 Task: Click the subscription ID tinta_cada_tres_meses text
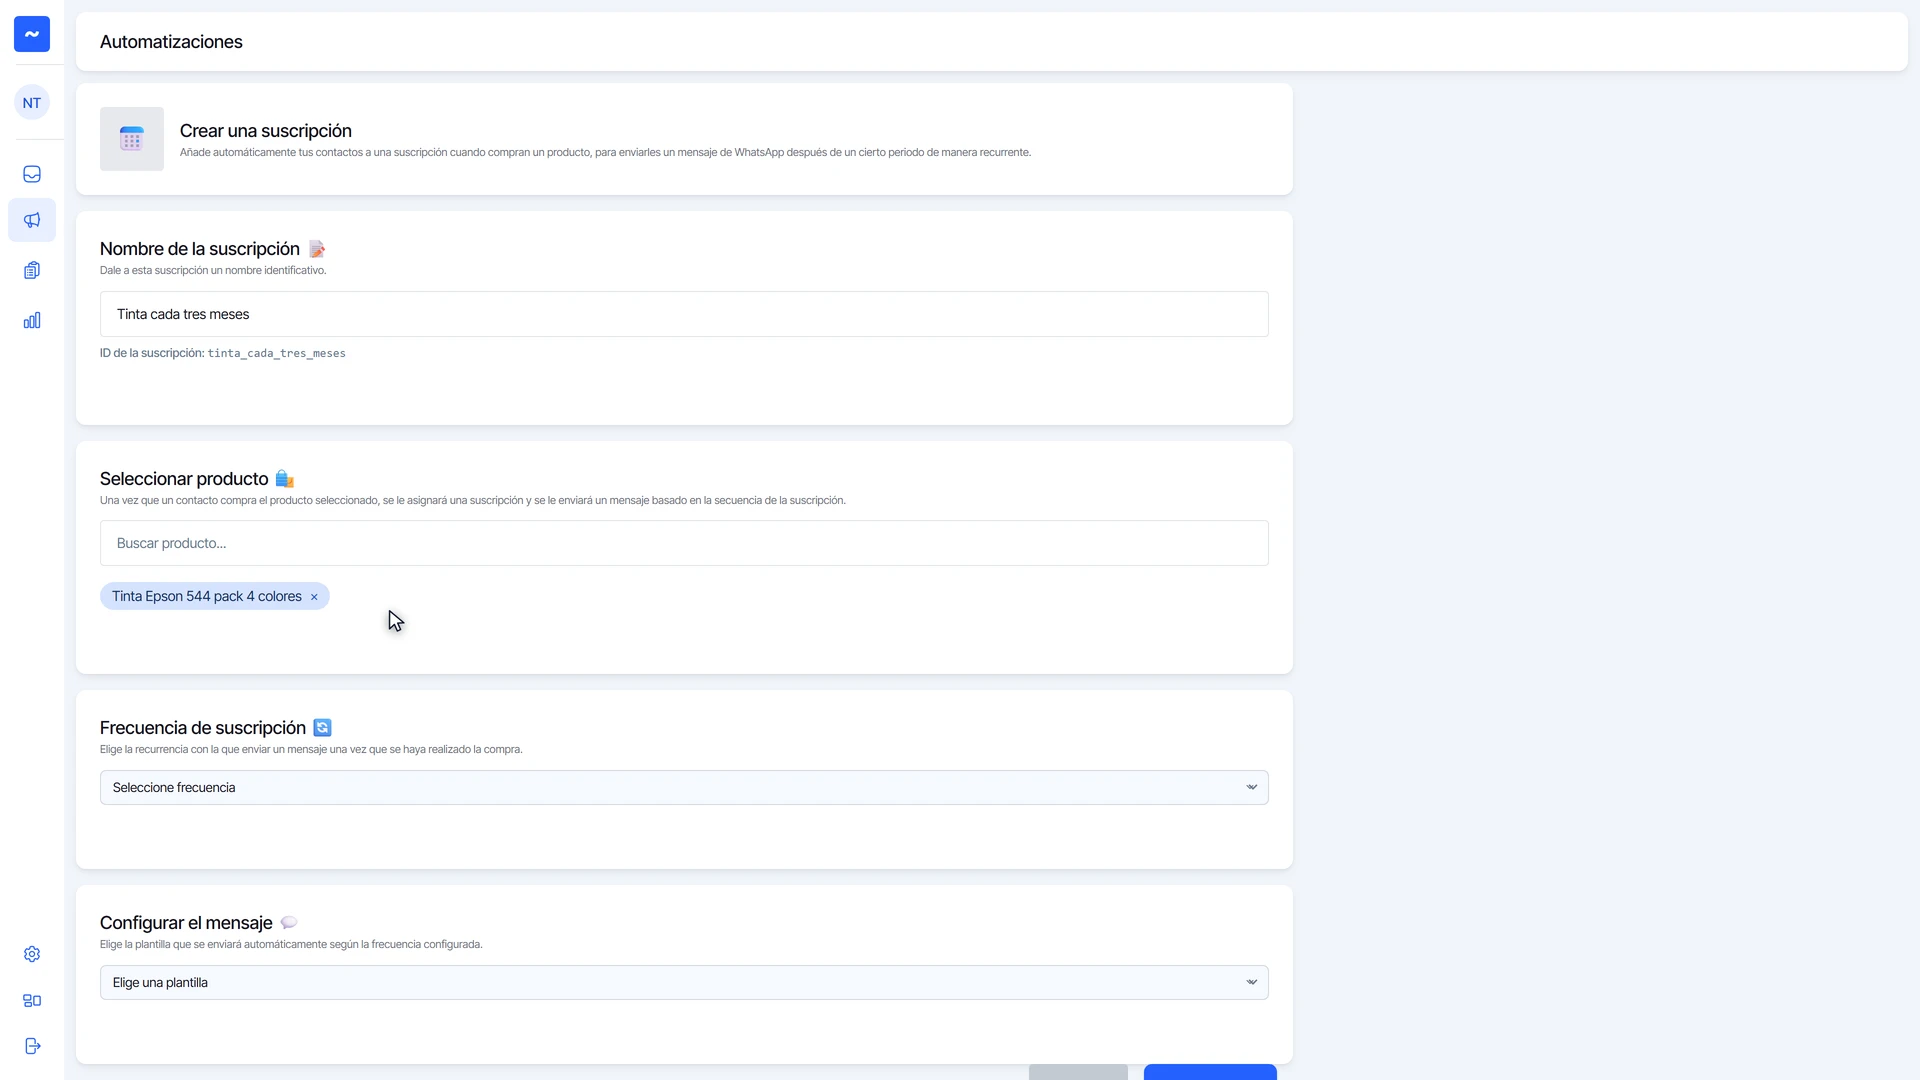[x=276, y=353]
